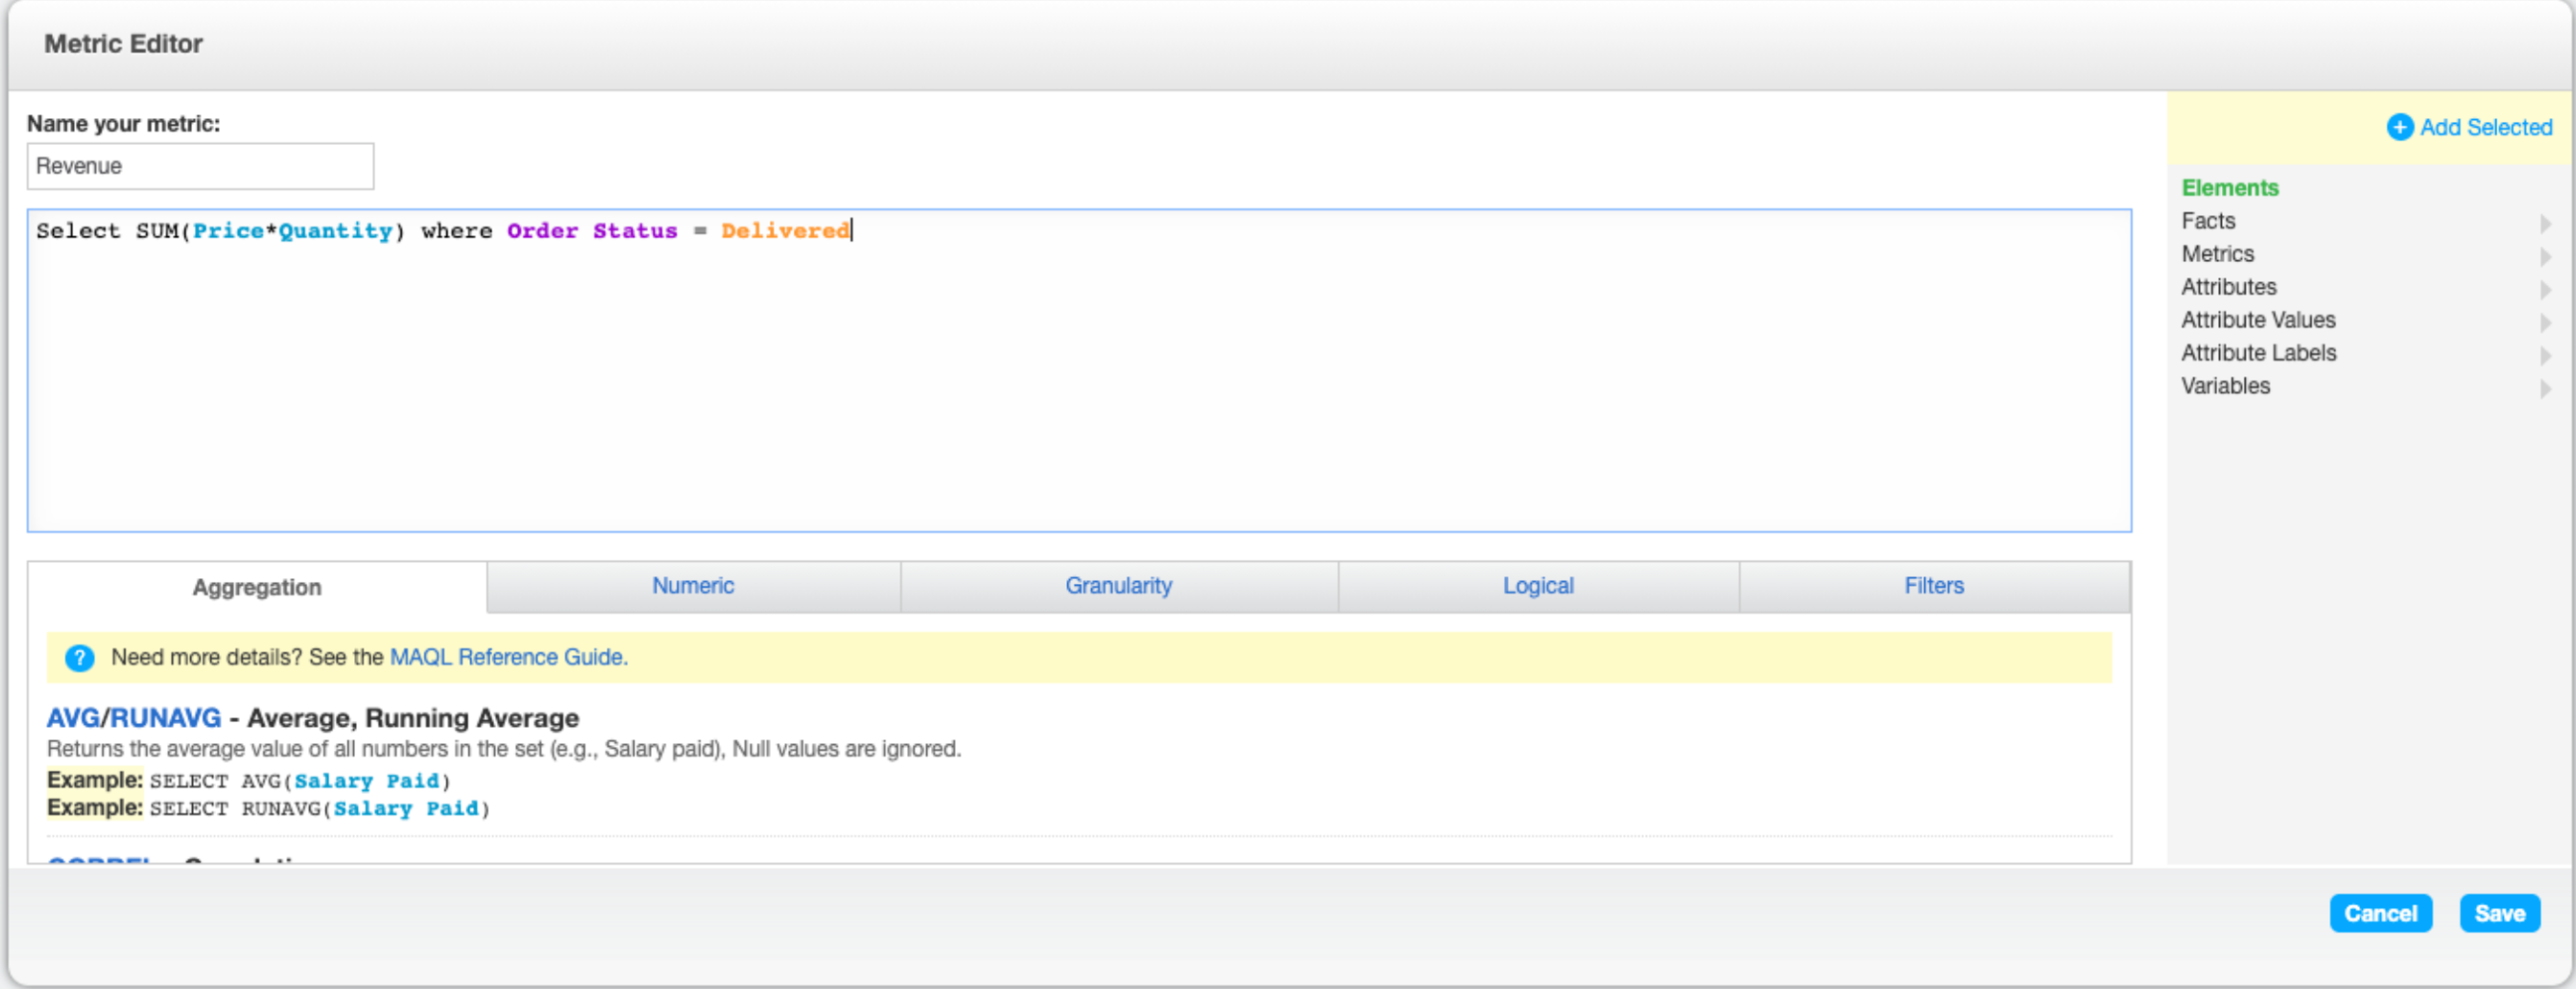This screenshot has height=989, width=2576.
Task: Switch to the Granularity tab
Action: pos(1118,586)
